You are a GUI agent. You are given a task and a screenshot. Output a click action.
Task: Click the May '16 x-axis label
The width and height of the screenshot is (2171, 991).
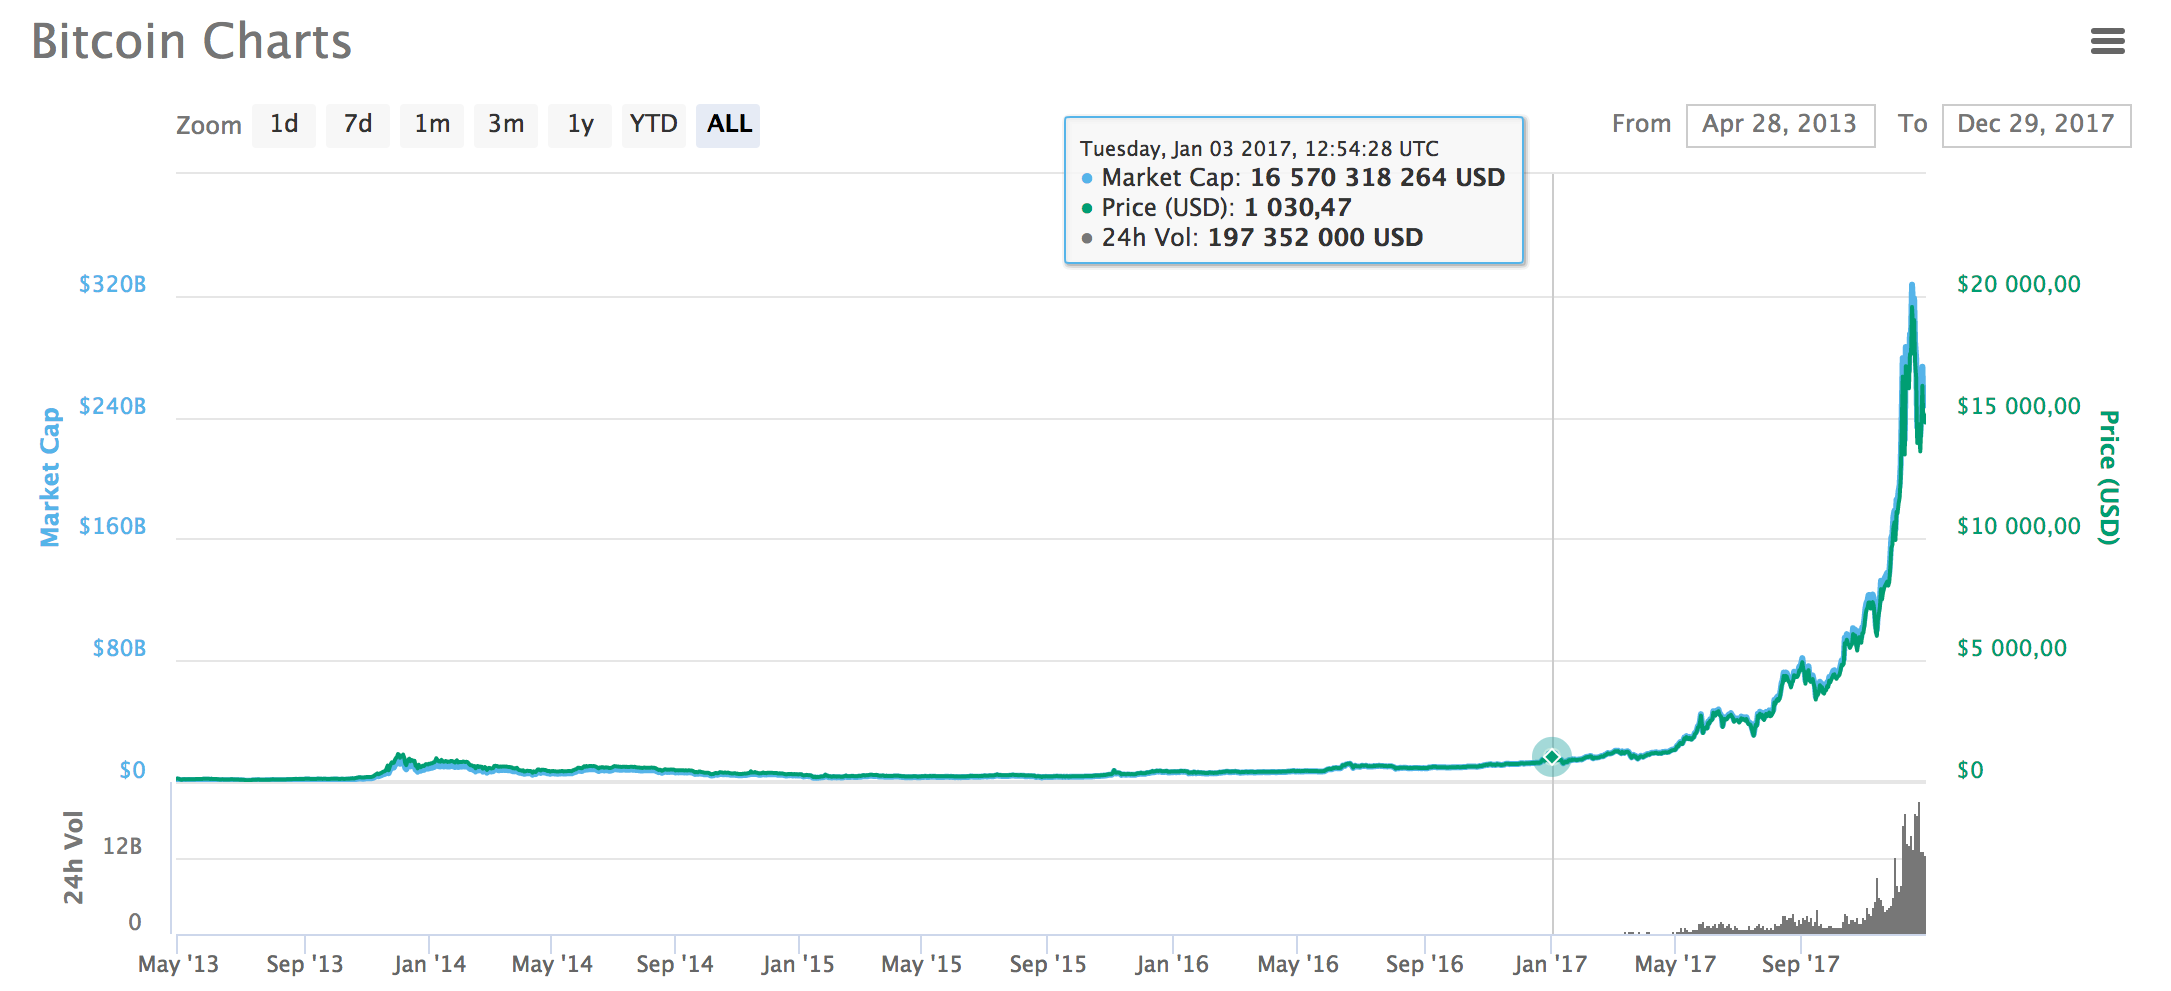(x=1298, y=964)
